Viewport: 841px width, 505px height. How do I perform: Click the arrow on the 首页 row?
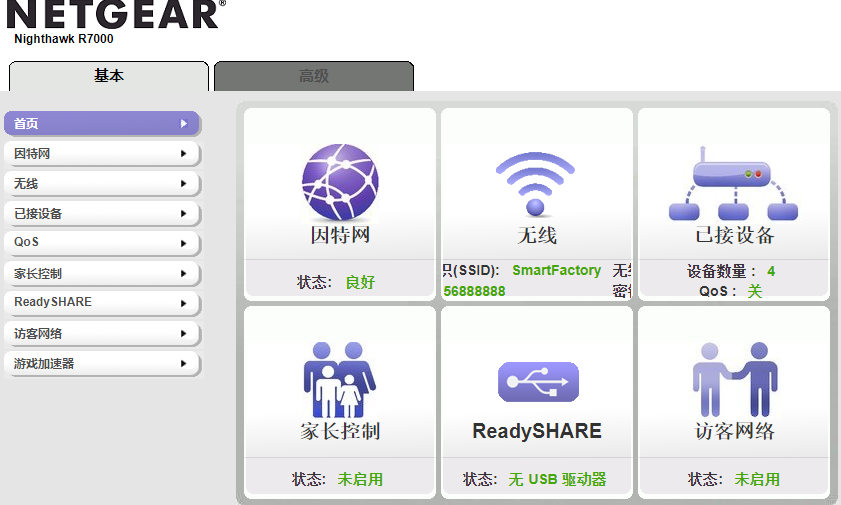(184, 123)
